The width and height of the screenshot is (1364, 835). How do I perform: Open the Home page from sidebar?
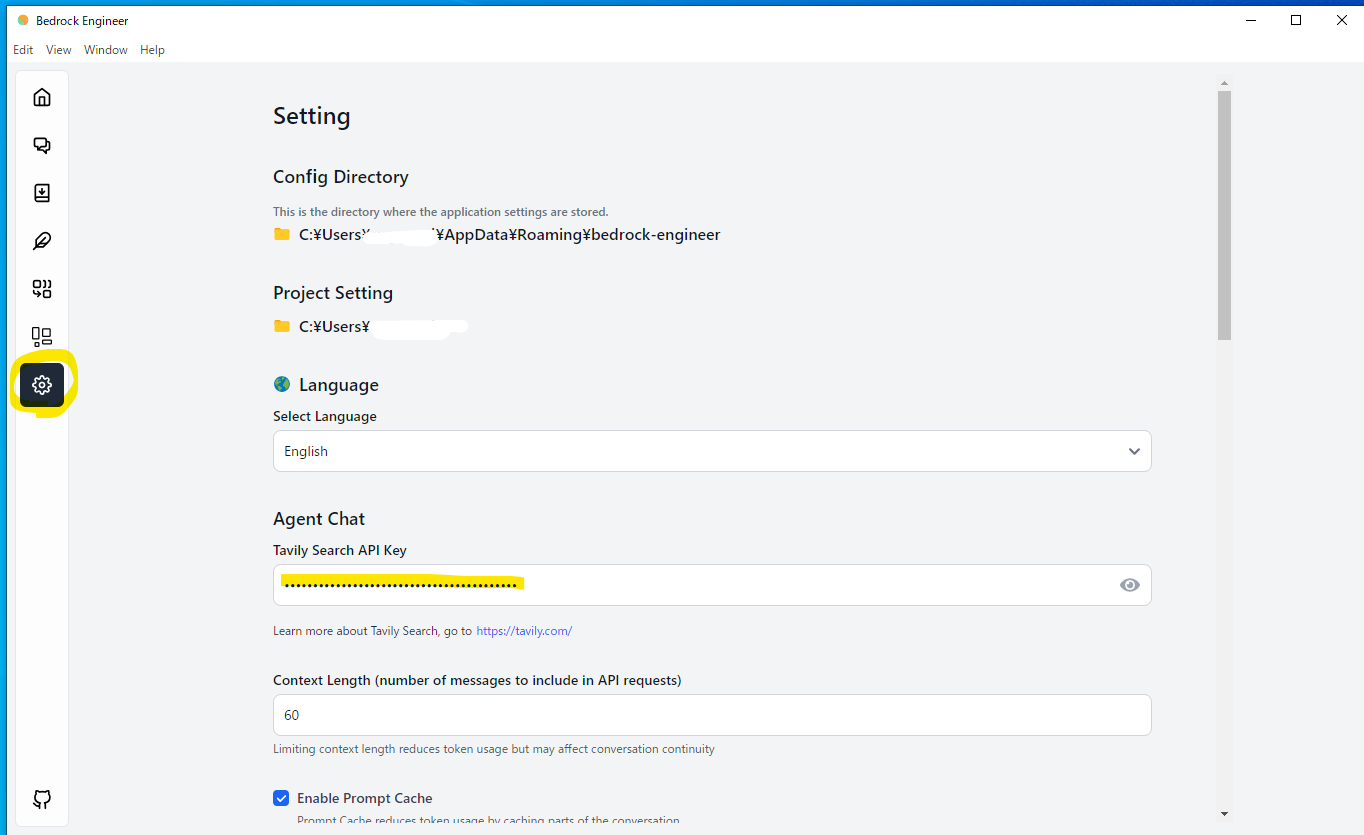tap(42, 97)
